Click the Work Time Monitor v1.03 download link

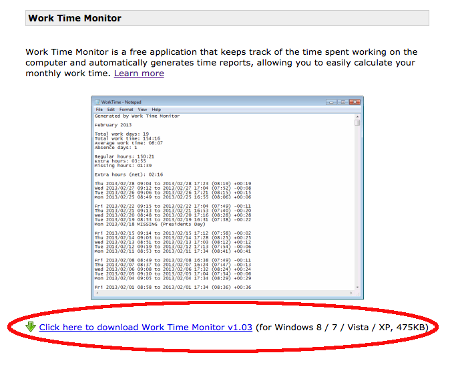[146, 327]
